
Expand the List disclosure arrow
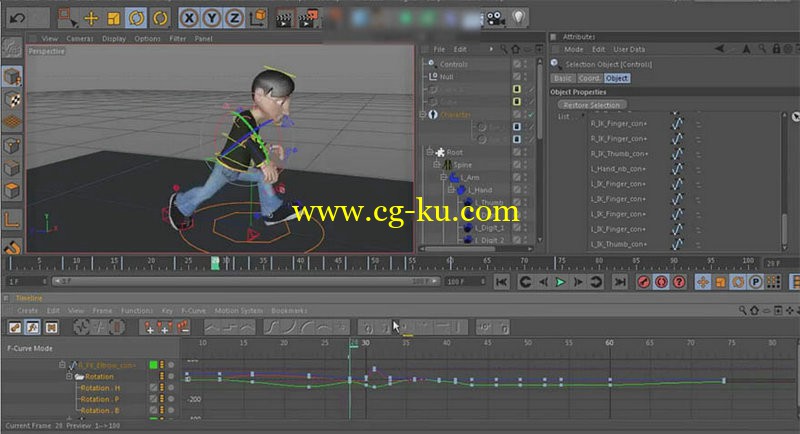[x=583, y=116]
